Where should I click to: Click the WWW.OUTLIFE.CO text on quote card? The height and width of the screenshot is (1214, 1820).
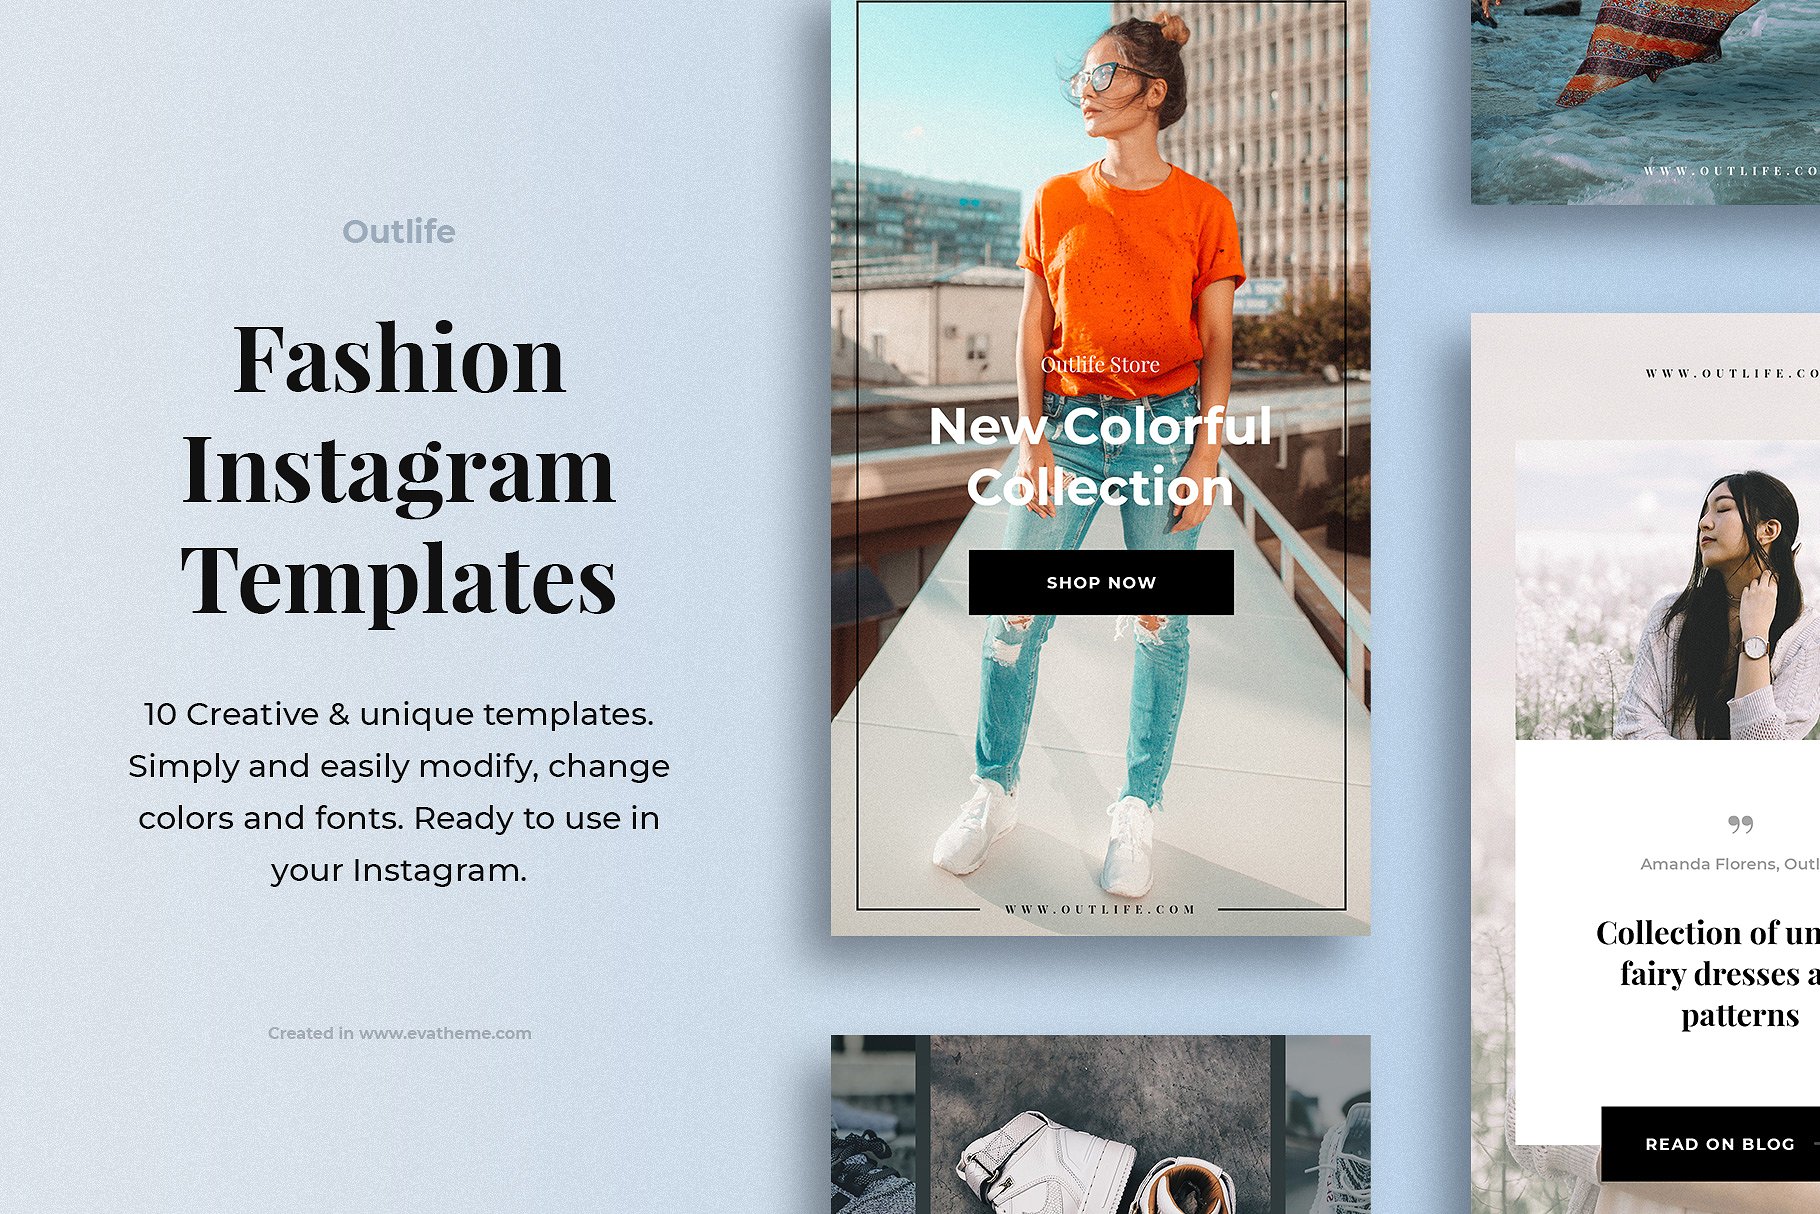click(x=1732, y=373)
